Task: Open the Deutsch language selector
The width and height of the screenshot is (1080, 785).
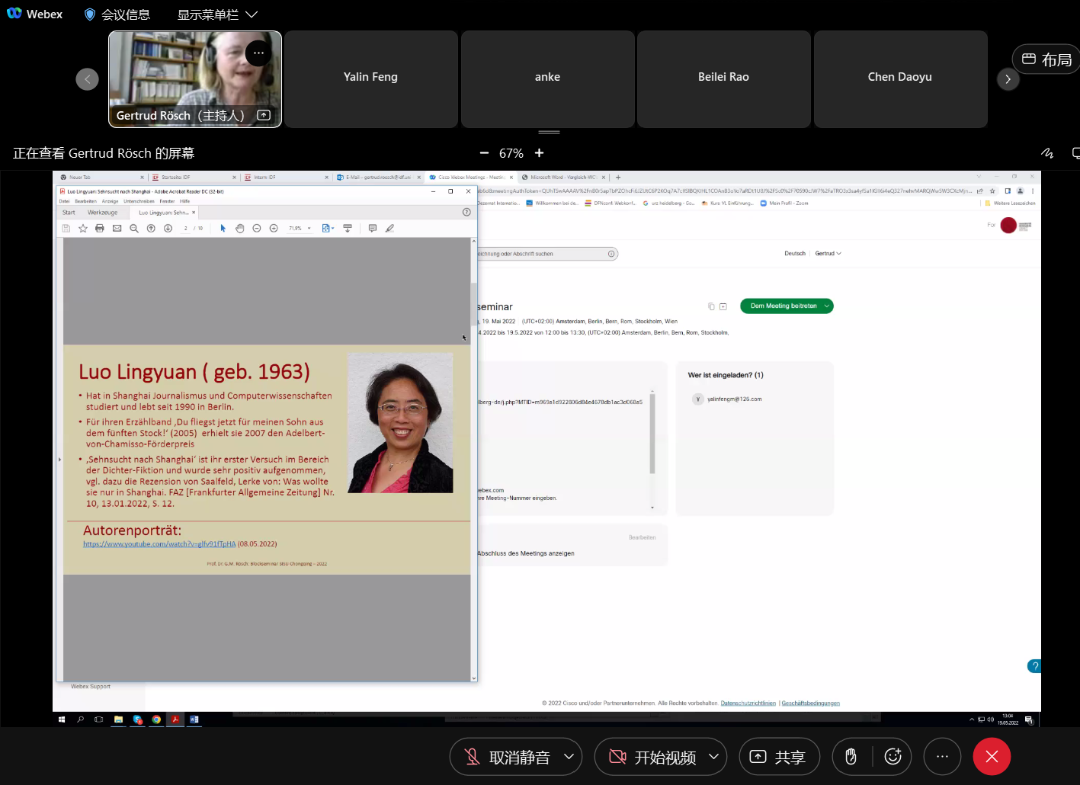Action: click(x=795, y=253)
